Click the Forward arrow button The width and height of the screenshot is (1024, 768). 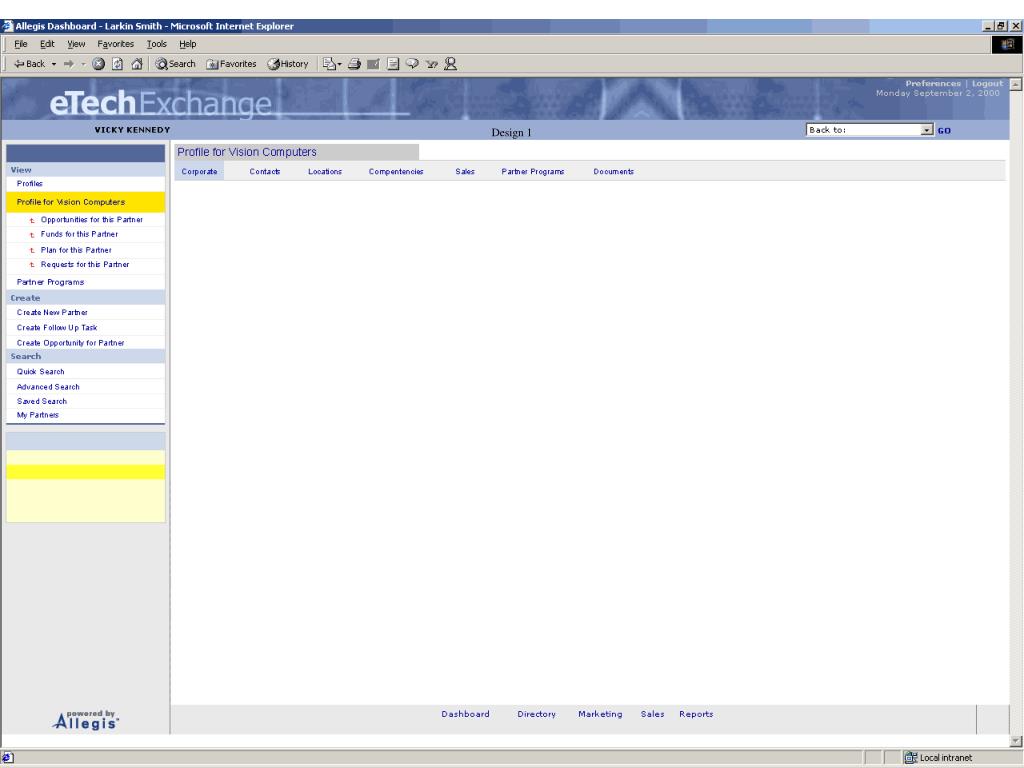point(69,64)
